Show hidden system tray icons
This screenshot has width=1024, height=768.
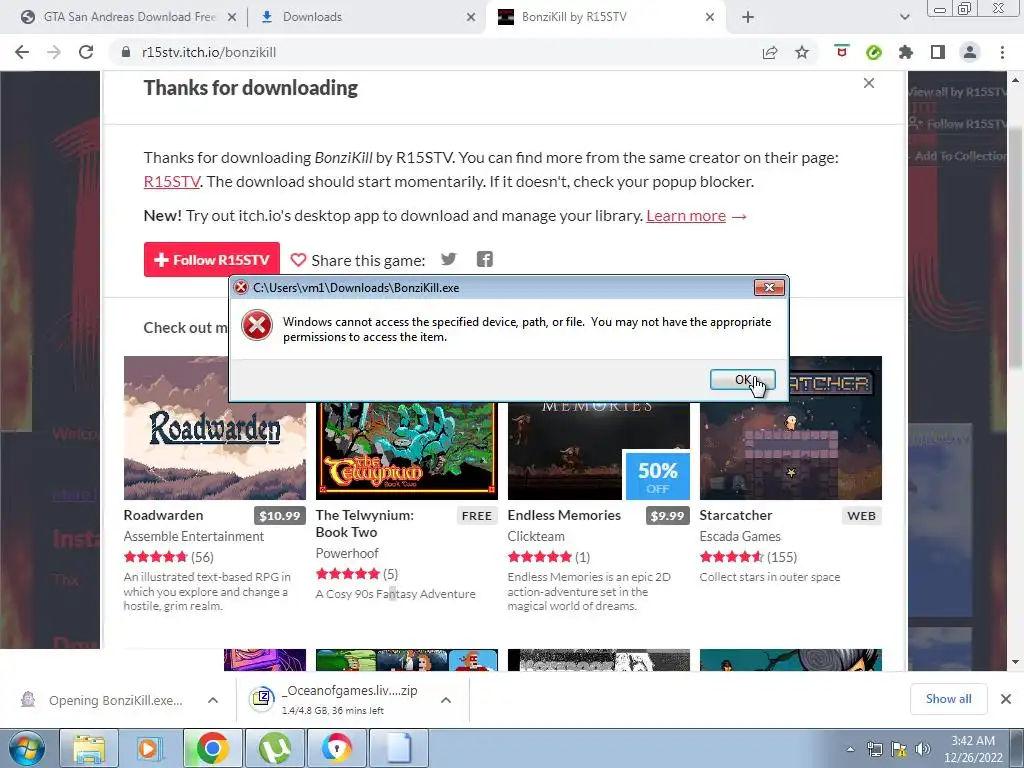click(x=850, y=750)
